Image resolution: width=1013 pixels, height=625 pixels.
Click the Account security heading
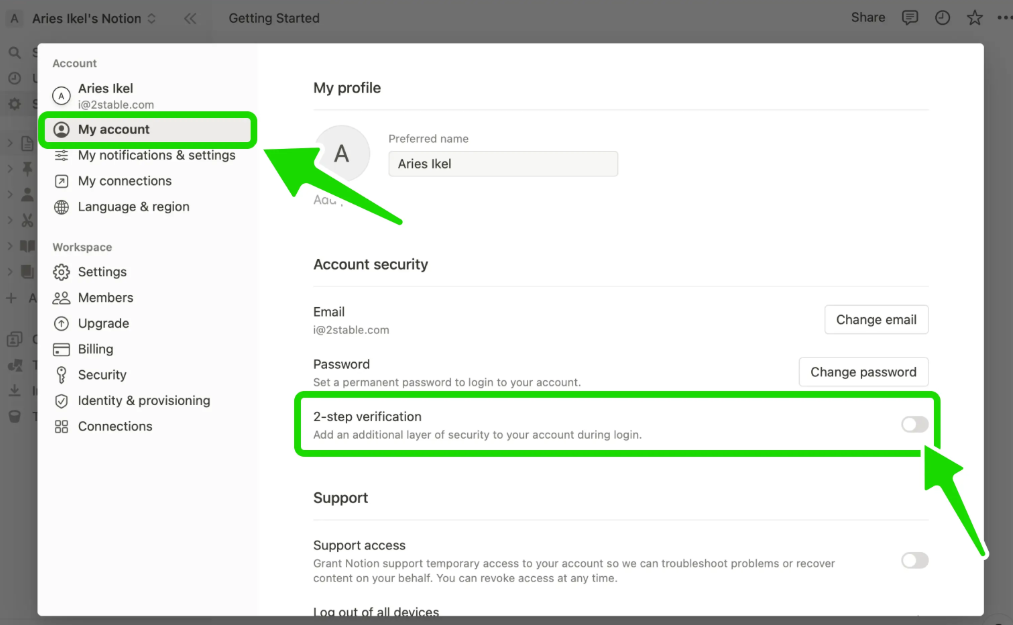point(370,264)
